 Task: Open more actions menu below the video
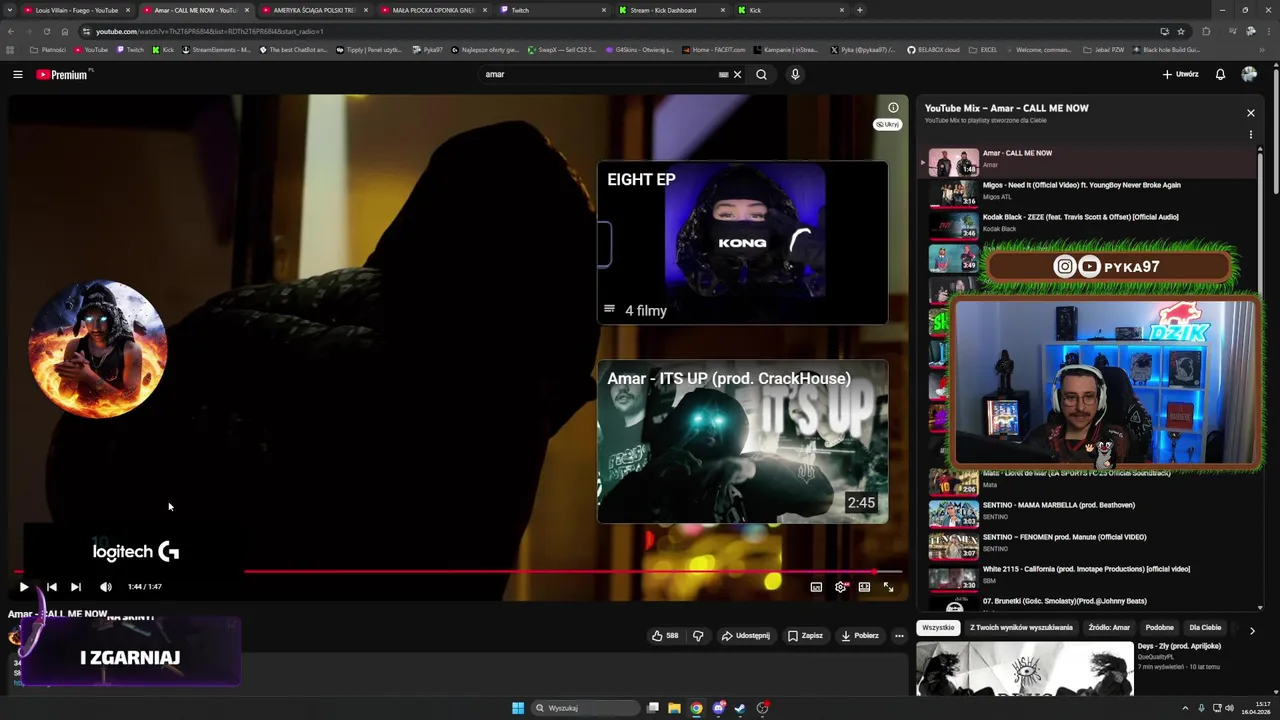(899, 635)
